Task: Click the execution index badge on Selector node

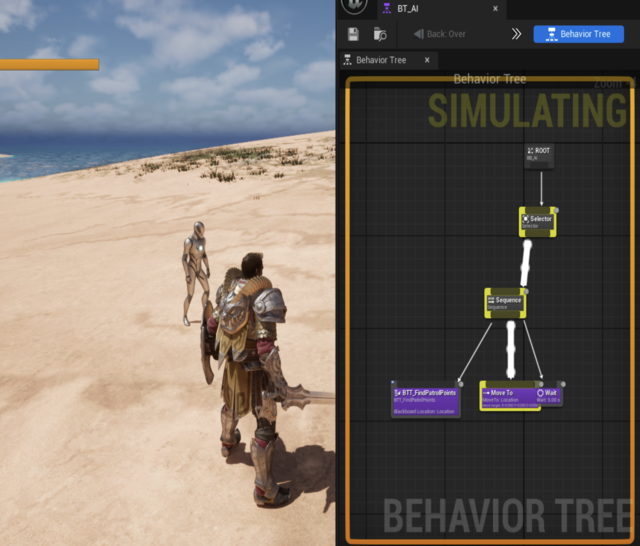Action: pos(556,210)
